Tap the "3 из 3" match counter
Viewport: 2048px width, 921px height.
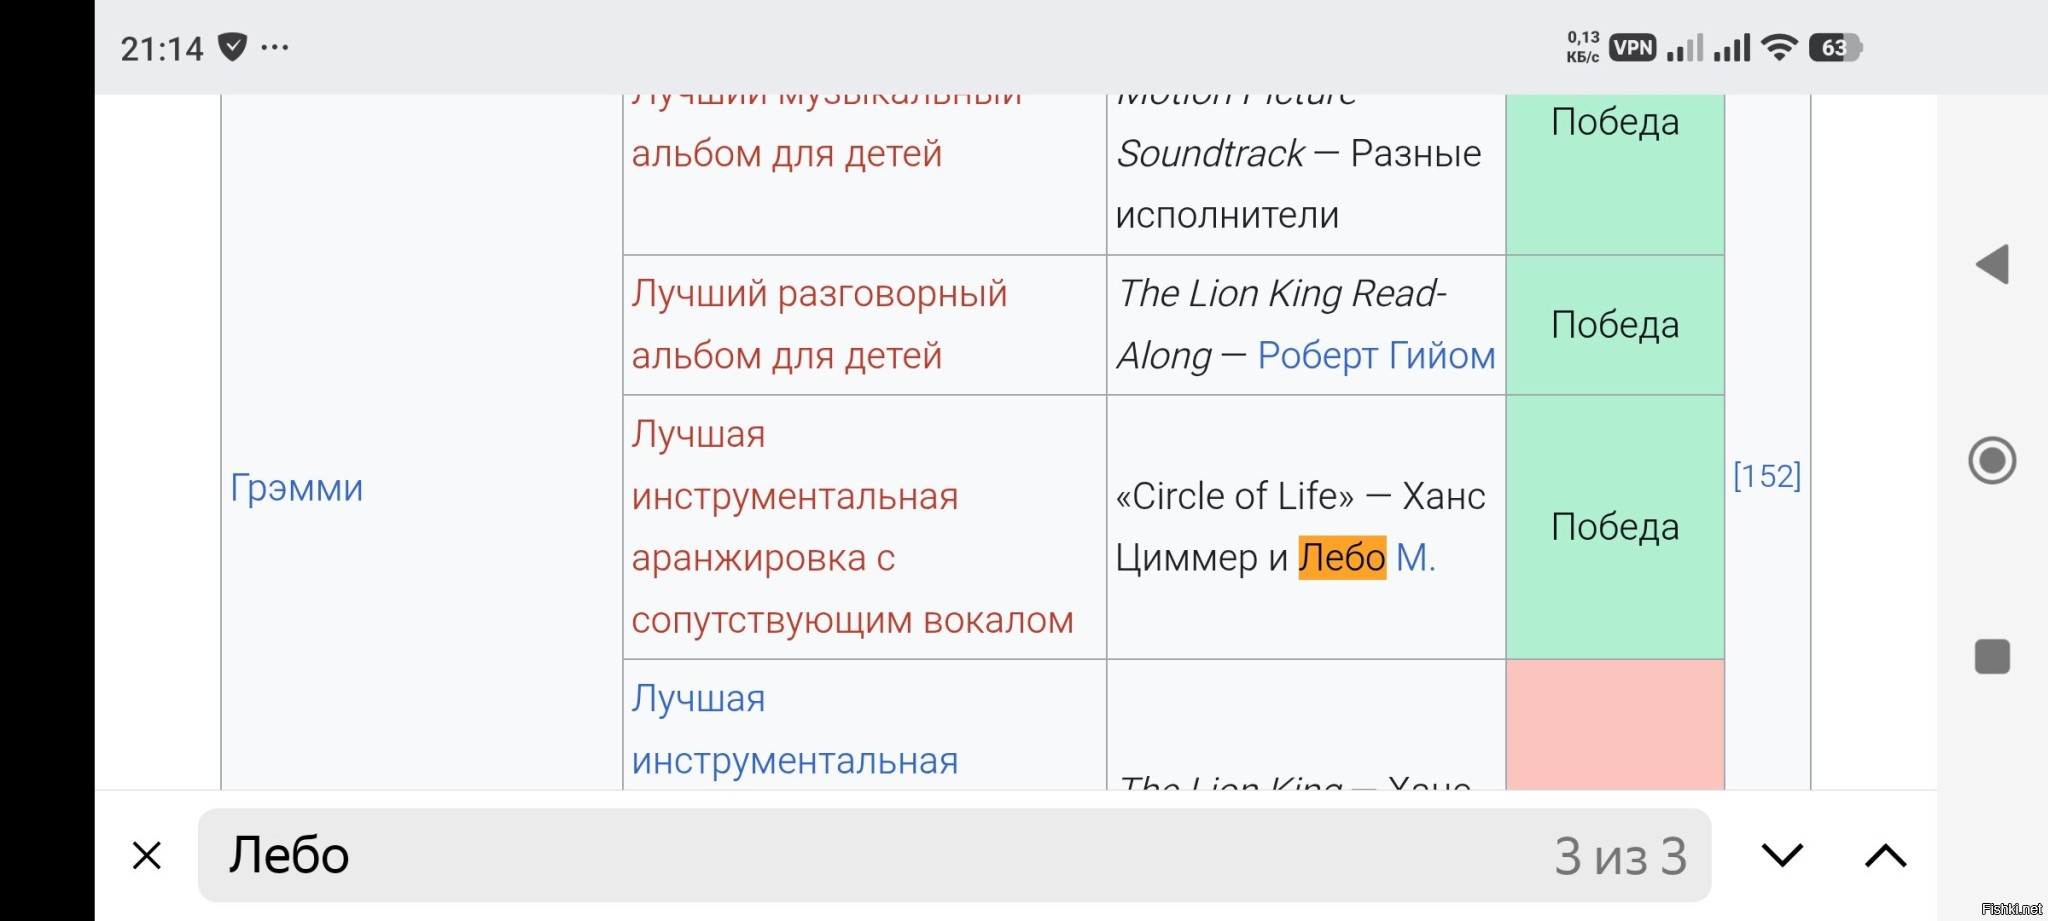[1620, 857]
